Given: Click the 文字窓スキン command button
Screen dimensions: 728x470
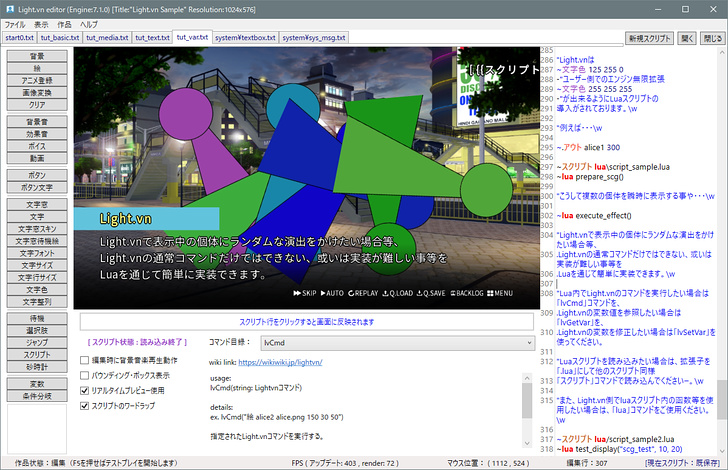Looking at the screenshot, I should (x=37, y=228).
